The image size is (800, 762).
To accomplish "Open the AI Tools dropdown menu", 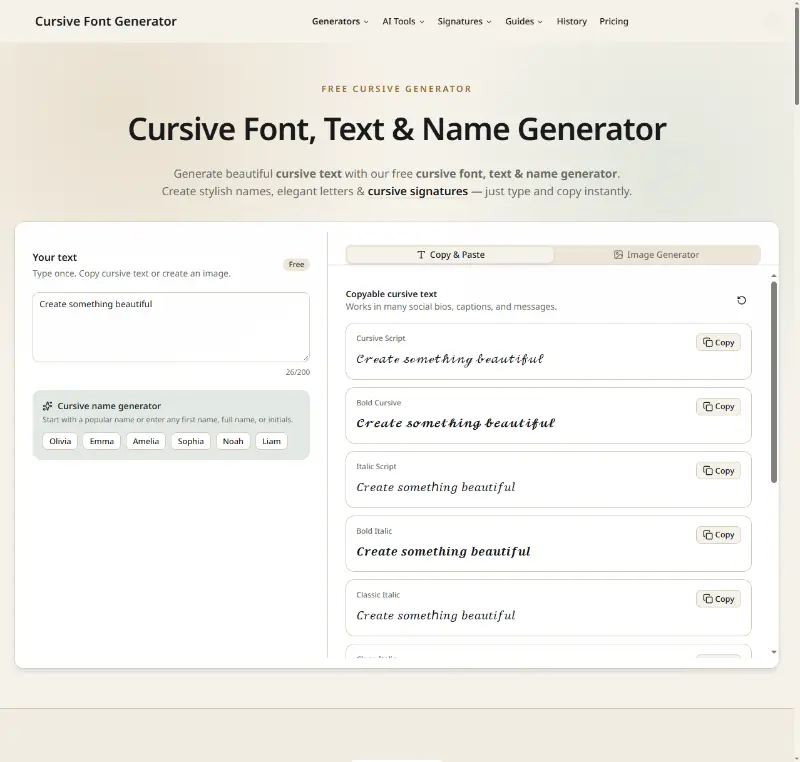I will coord(403,21).
